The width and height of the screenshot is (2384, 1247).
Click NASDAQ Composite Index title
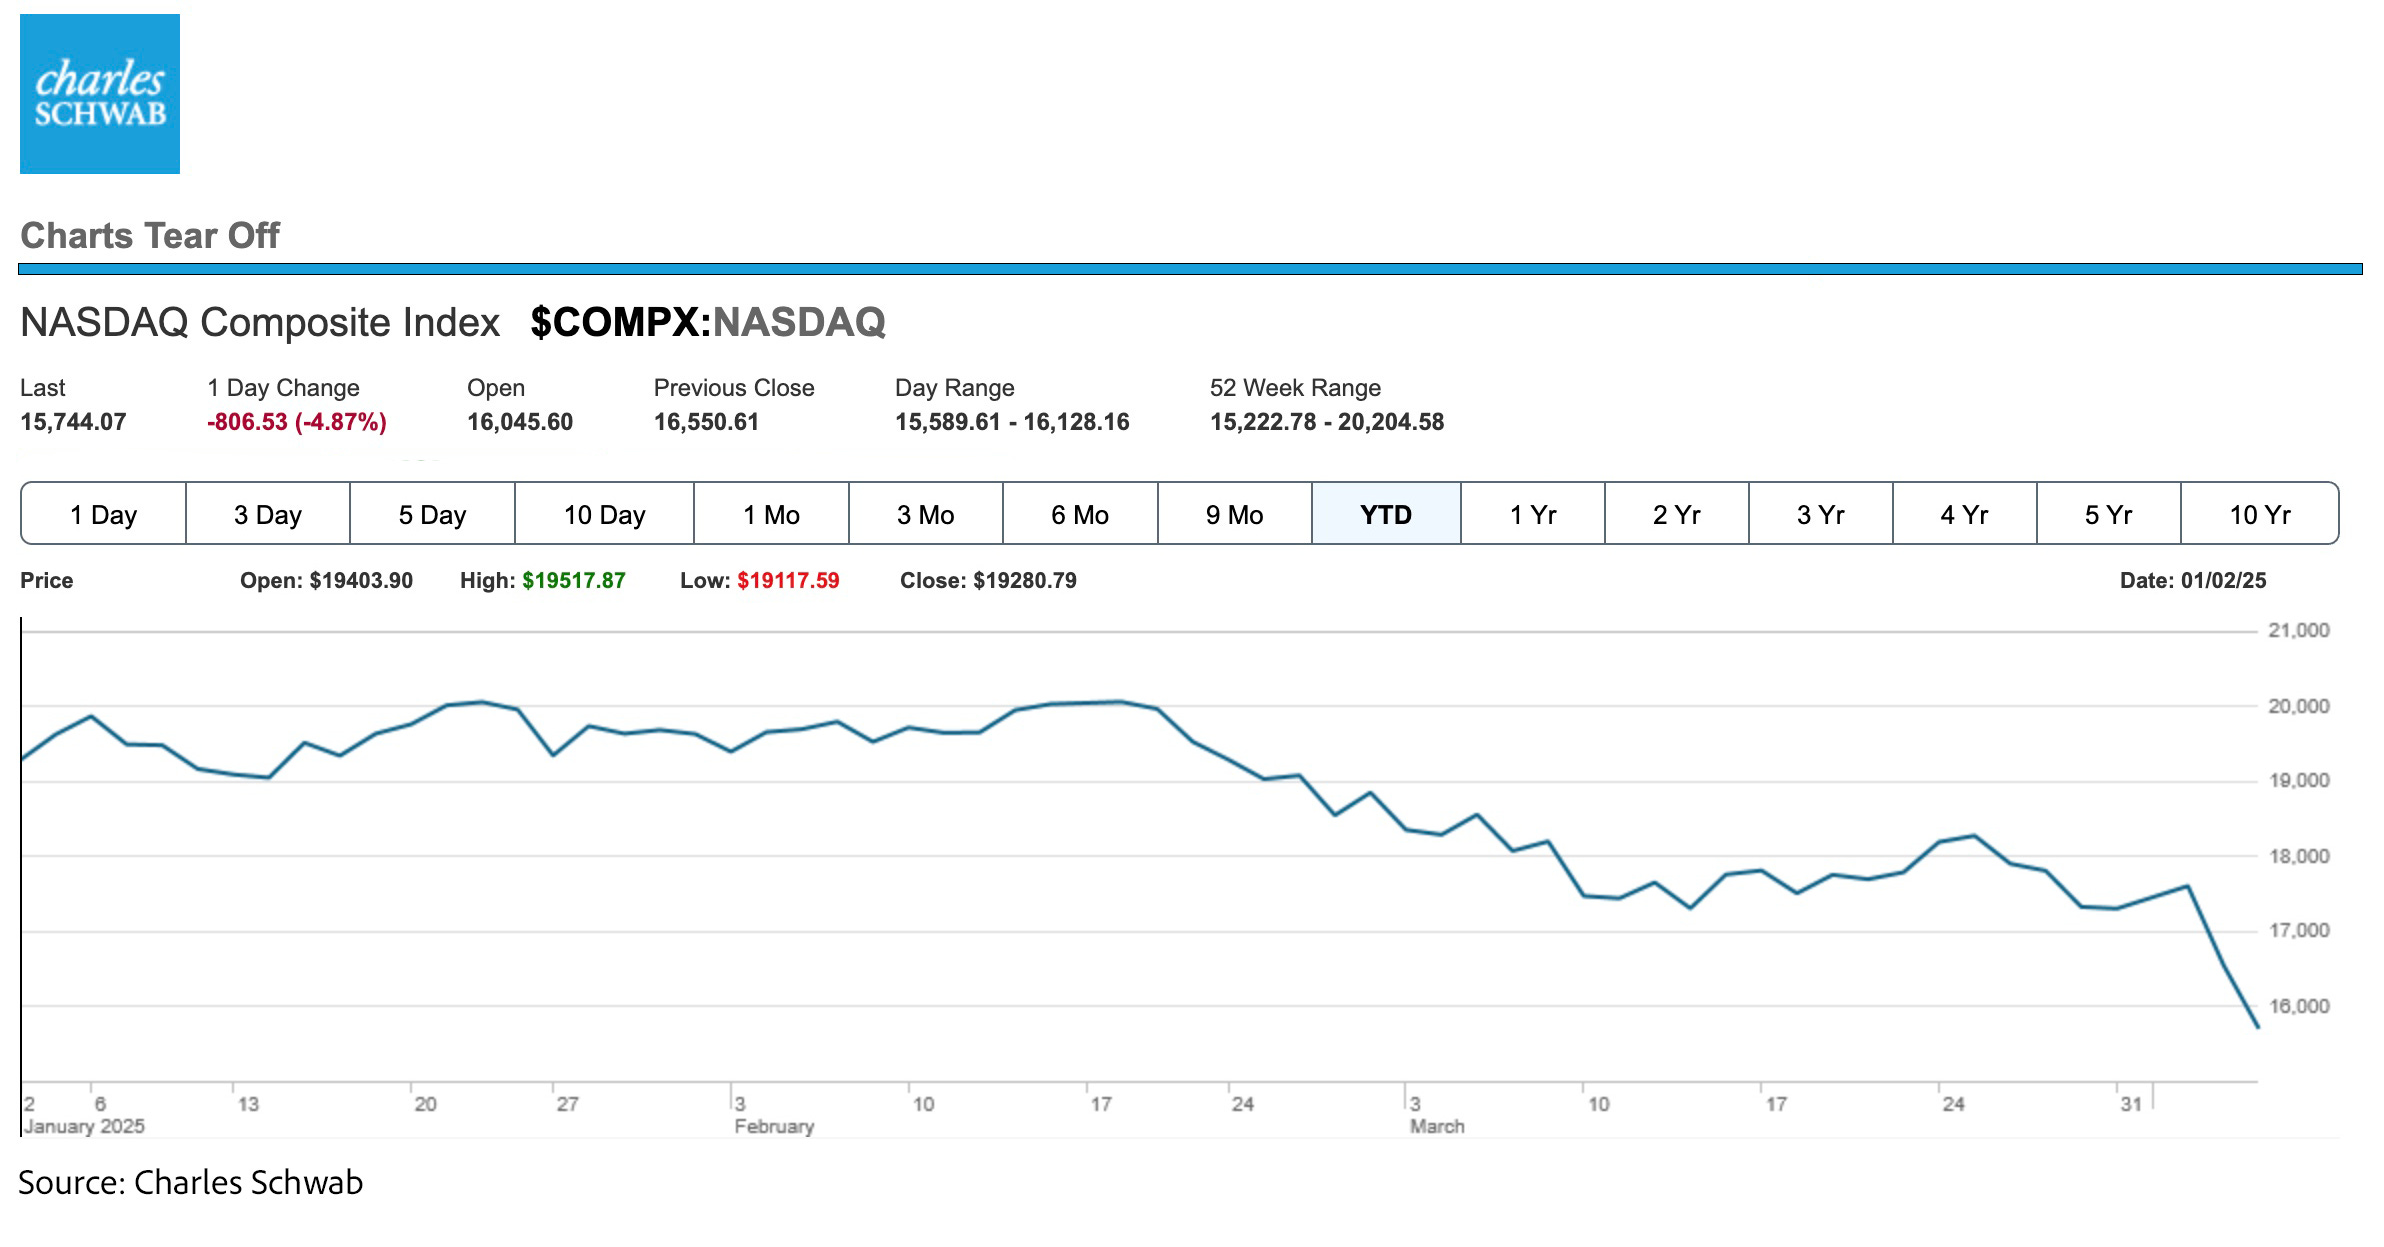point(260,322)
